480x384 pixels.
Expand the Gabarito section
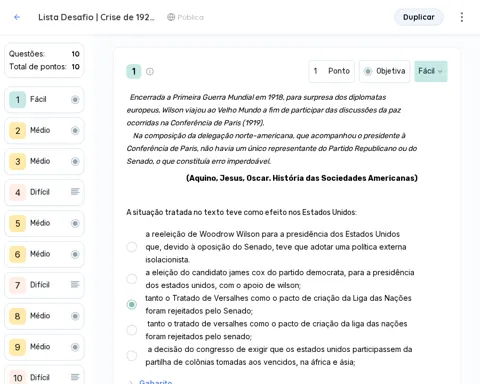pos(131,382)
